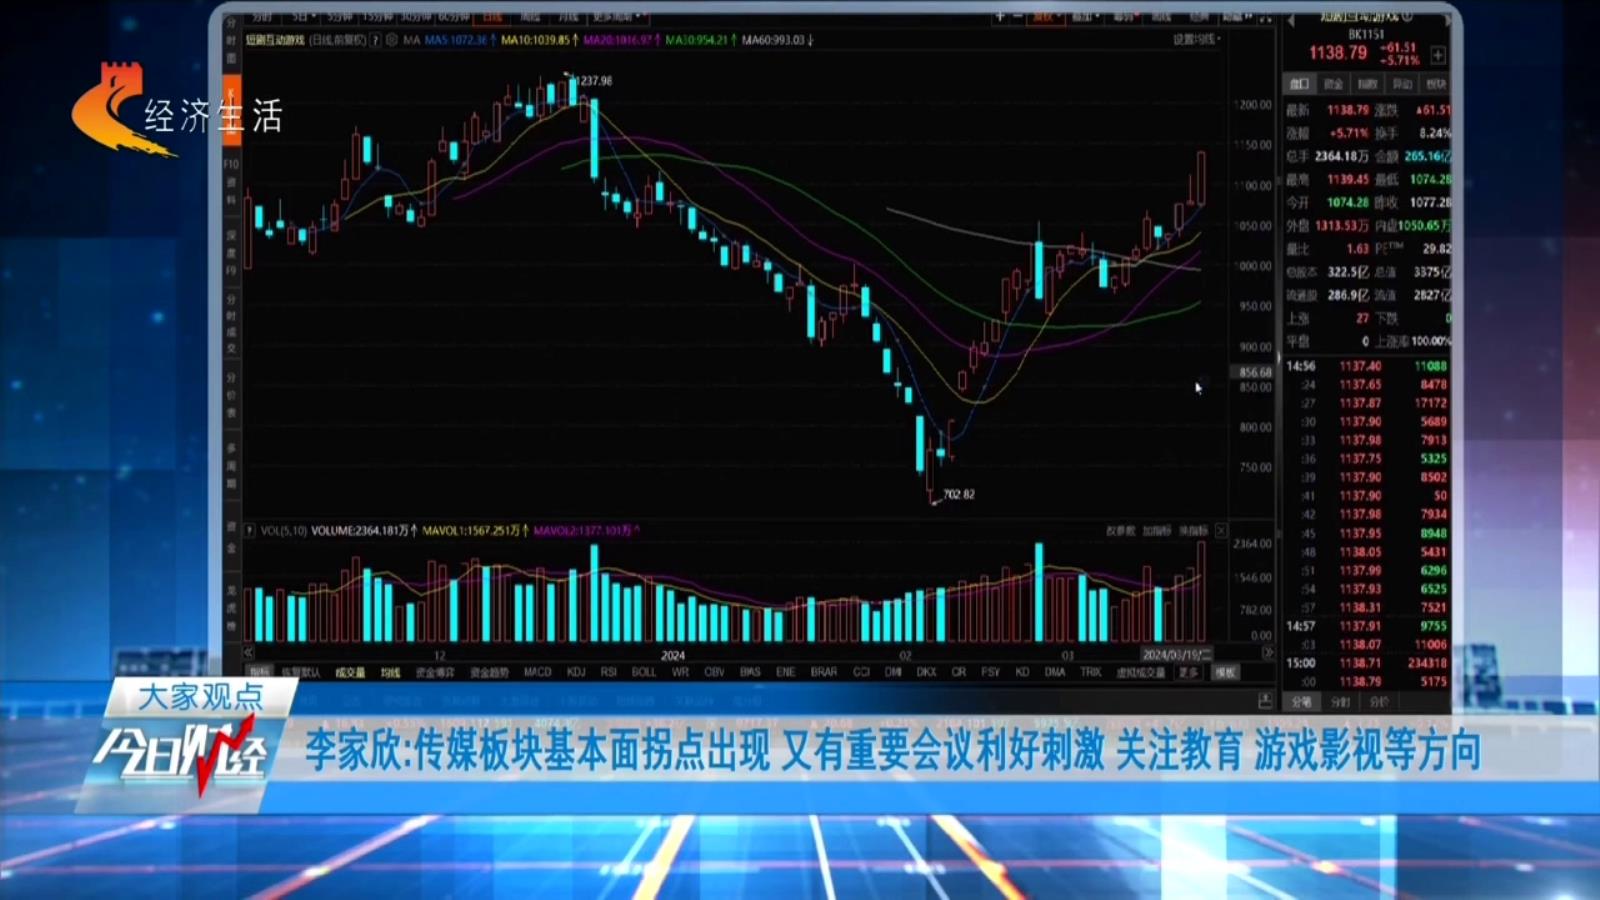The width and height of the screenshot is (1600, 900).
Task: Select the BOLL indicator
Action: point(644,672)
